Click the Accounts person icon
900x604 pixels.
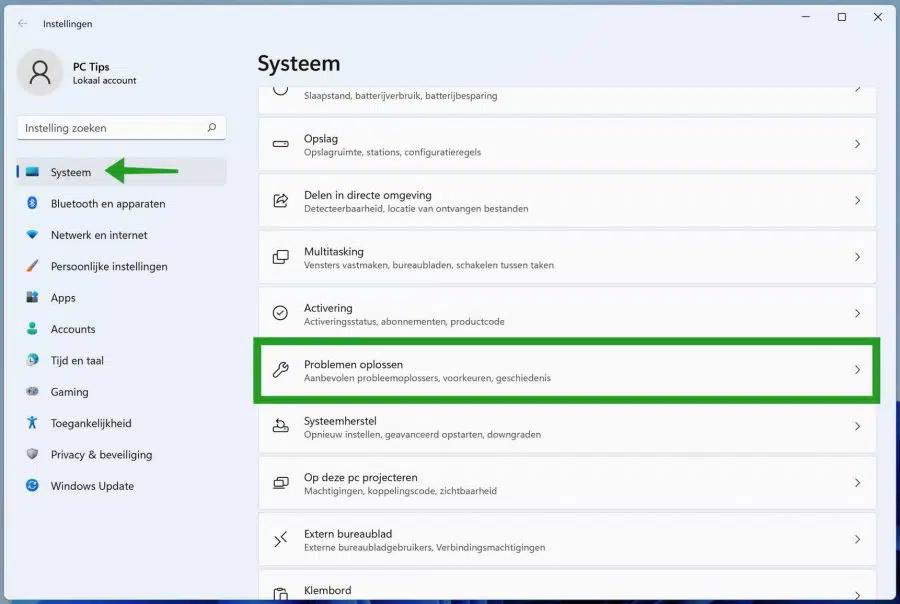(33, 328)
